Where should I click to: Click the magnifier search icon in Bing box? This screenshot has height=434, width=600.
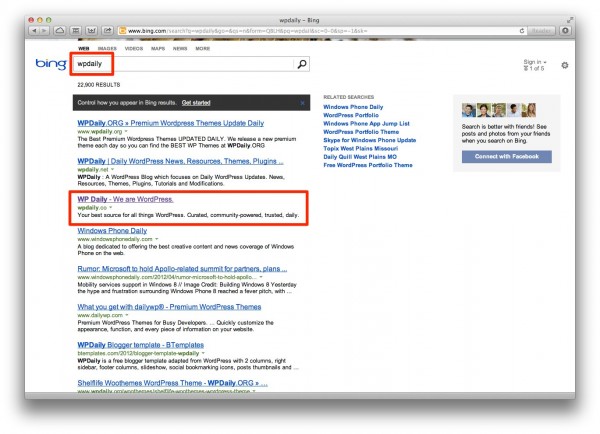tap(302, 64)
